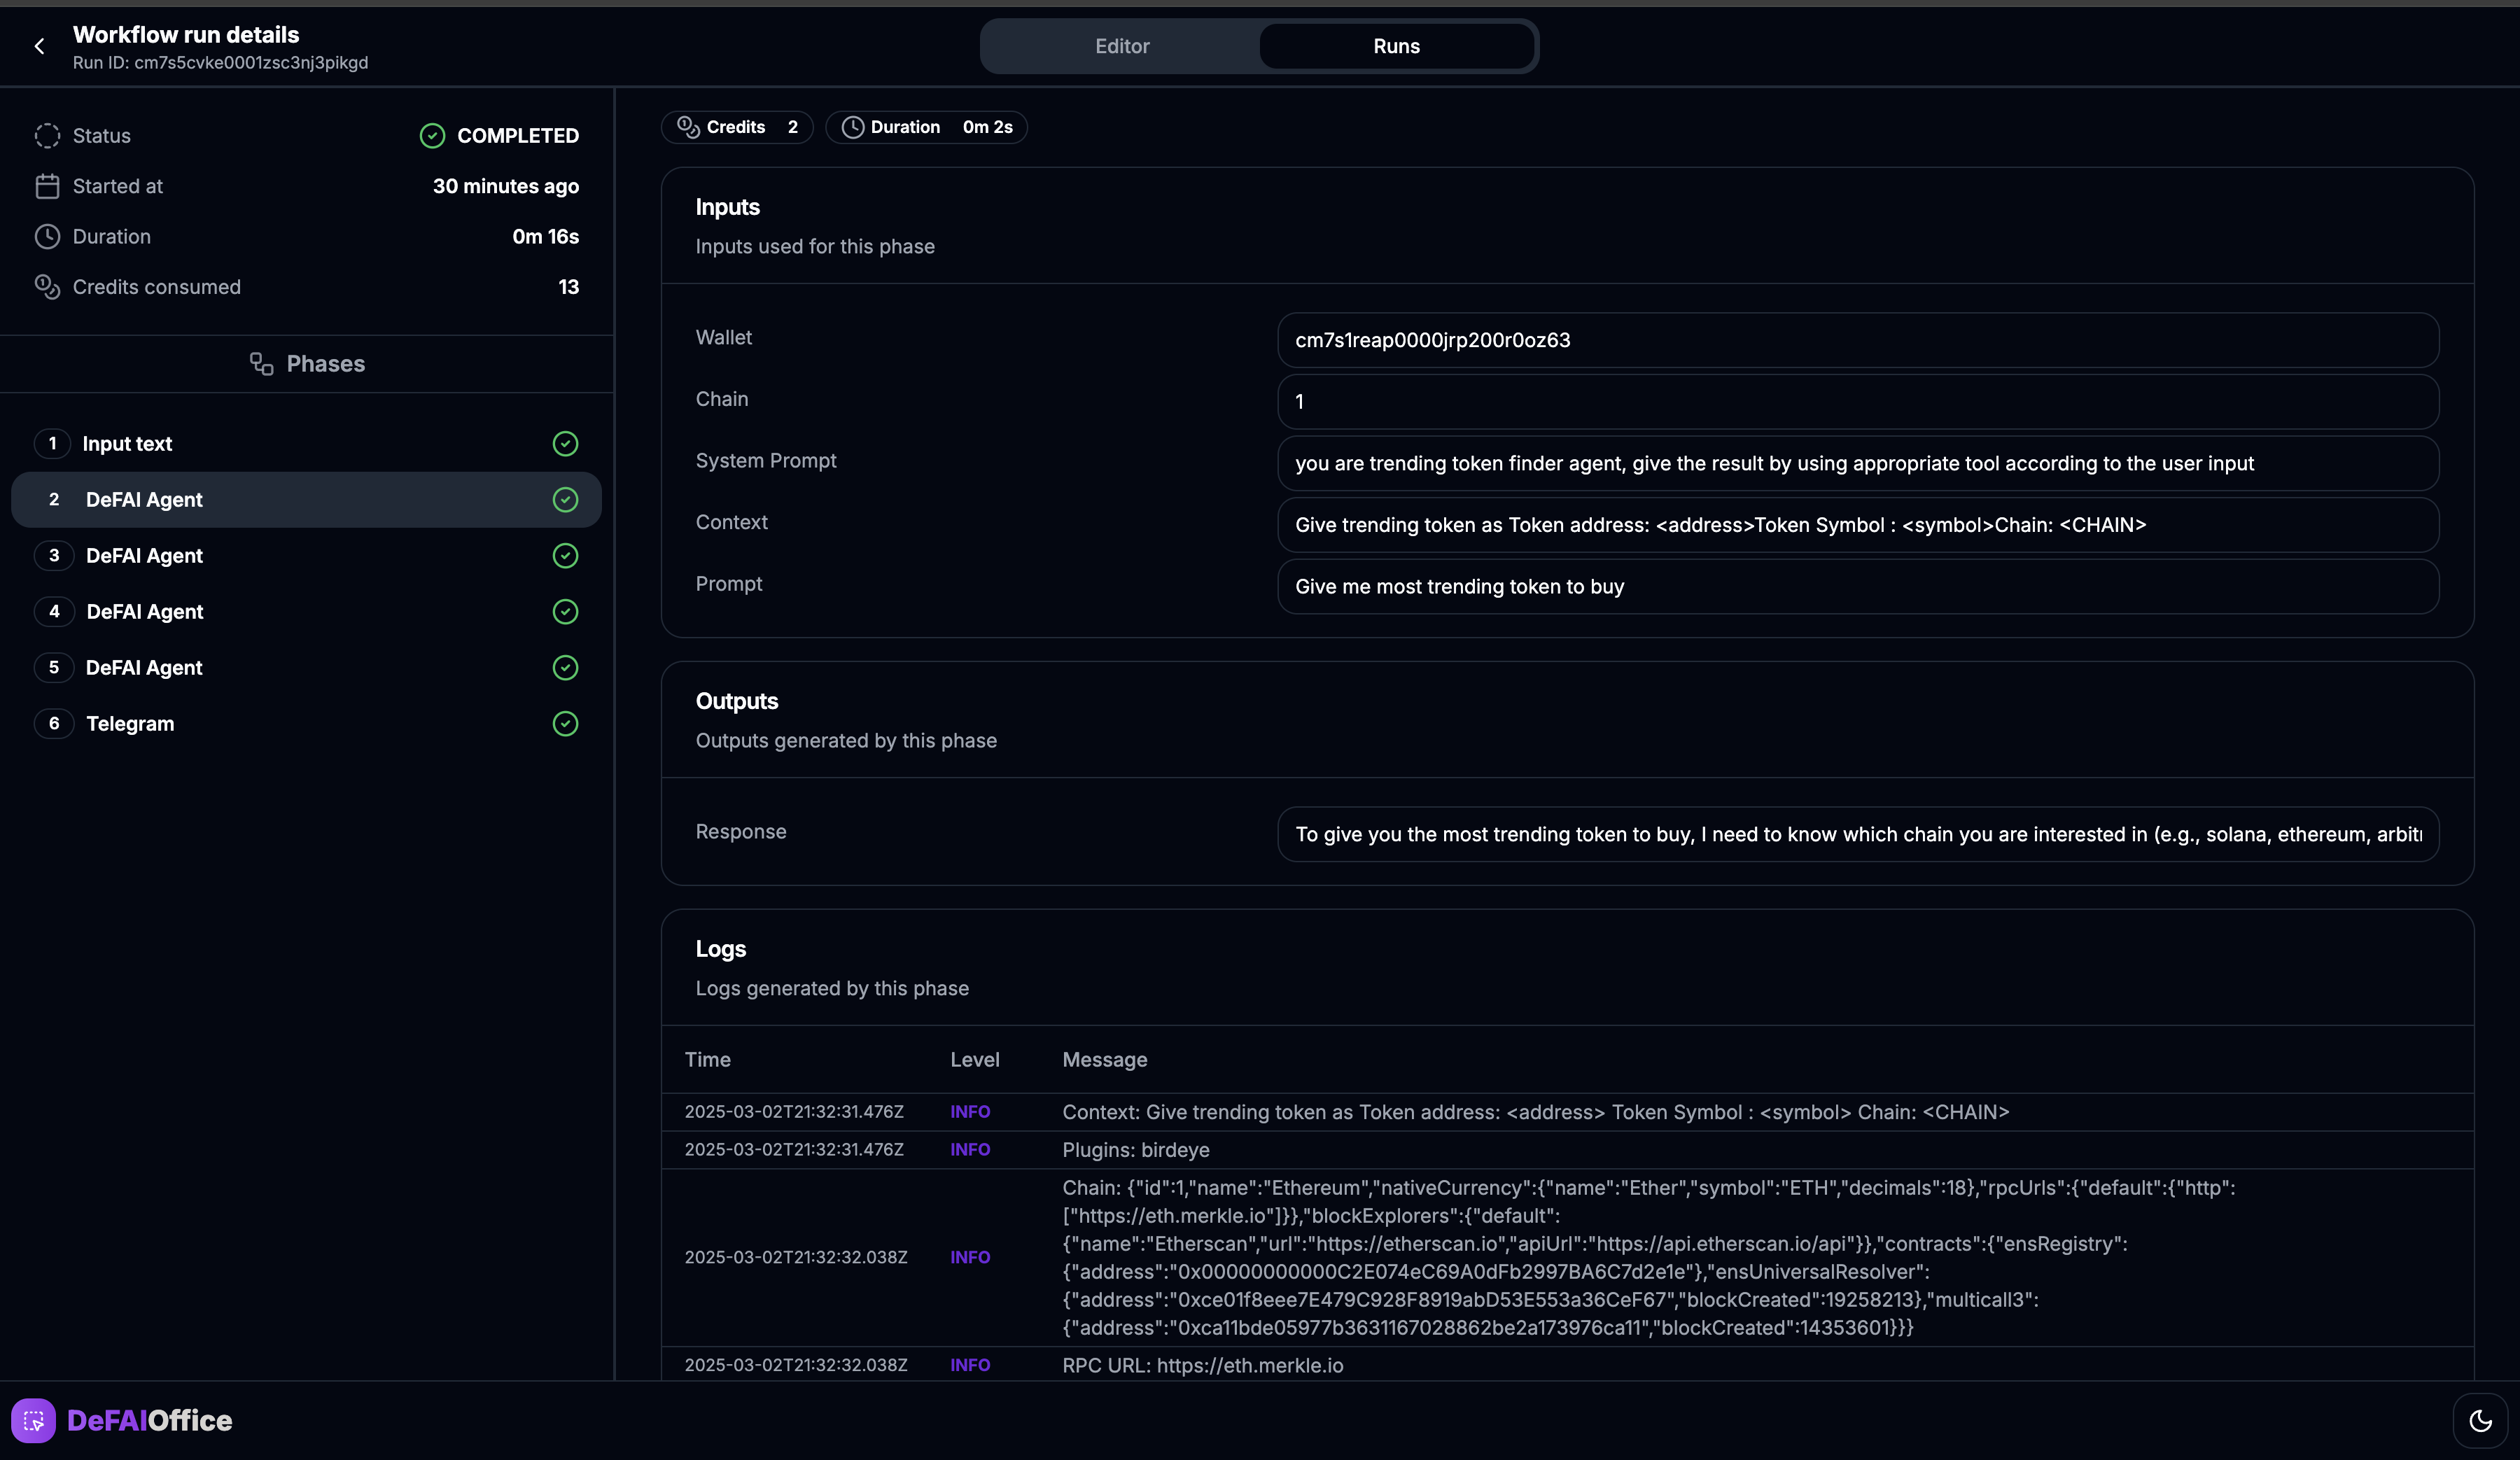Click the DeFAIOffice logo icon
2520x1460 pixels.
coord(33,1420)
